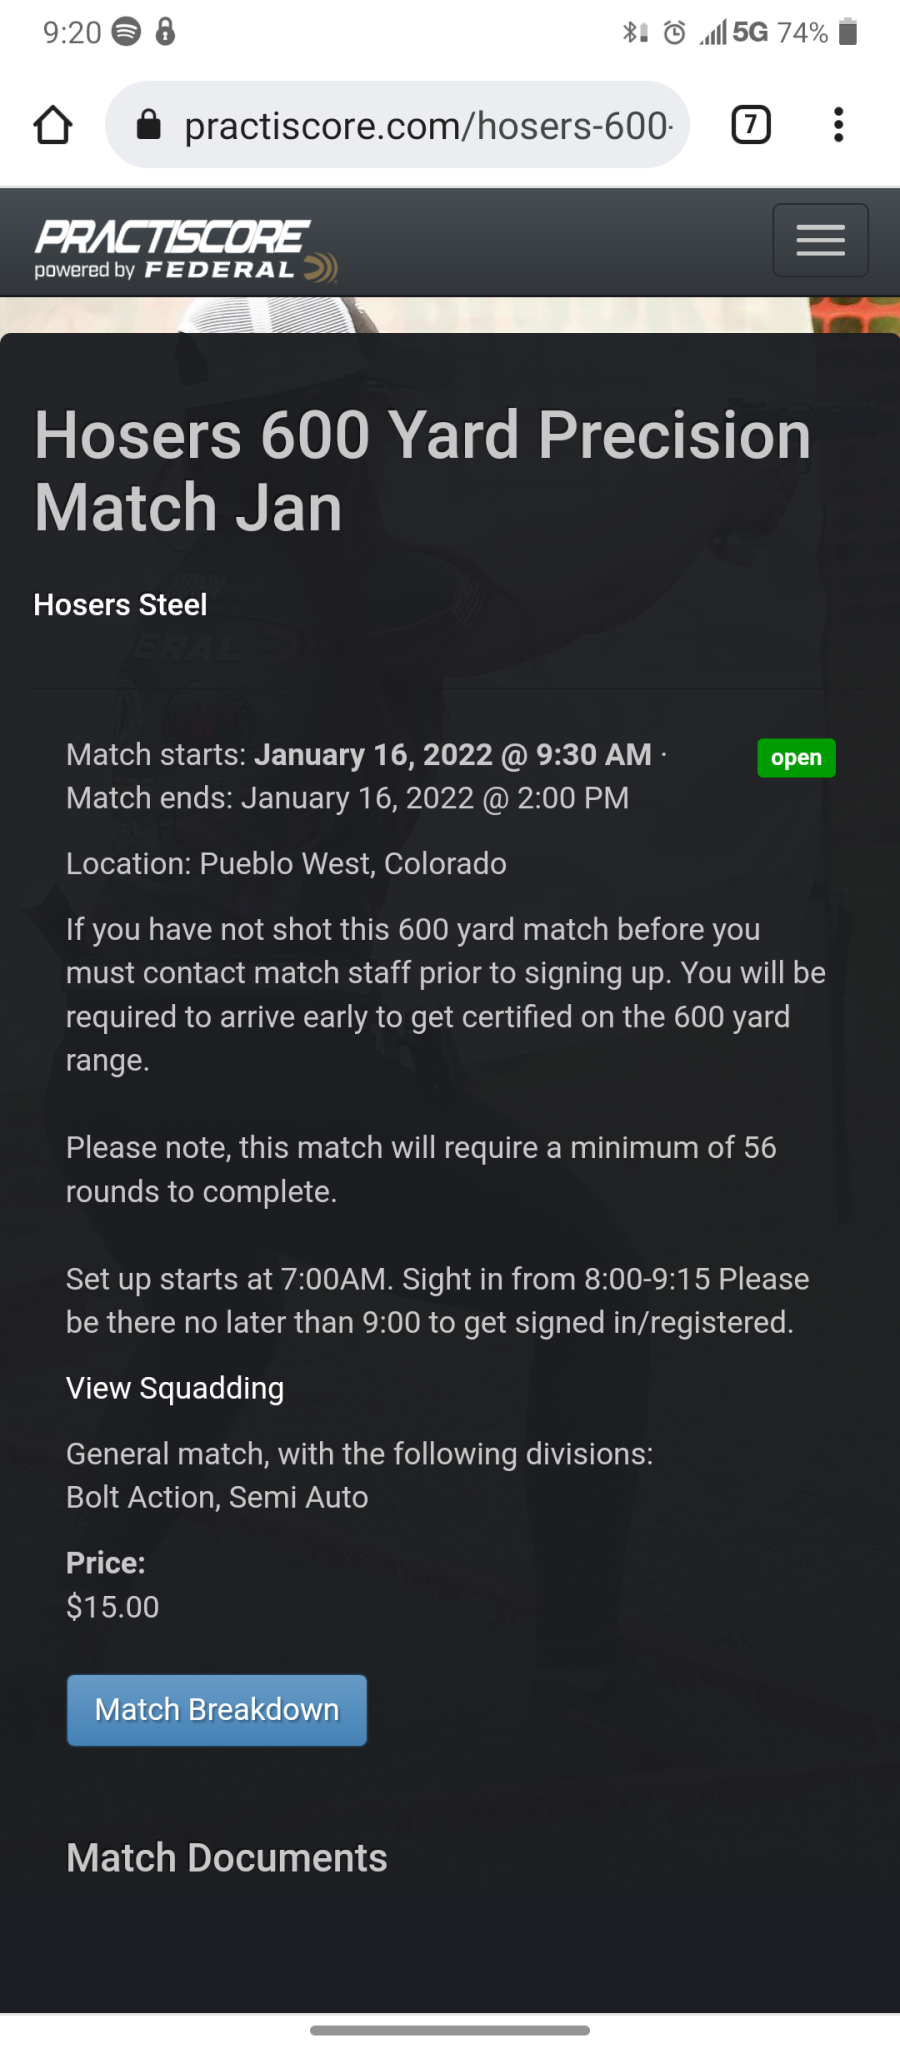Screen dimensions: 900x2048
Task: Tap the Spotify status bar icon
Action: pyautogui.click(x=126, y=32)
